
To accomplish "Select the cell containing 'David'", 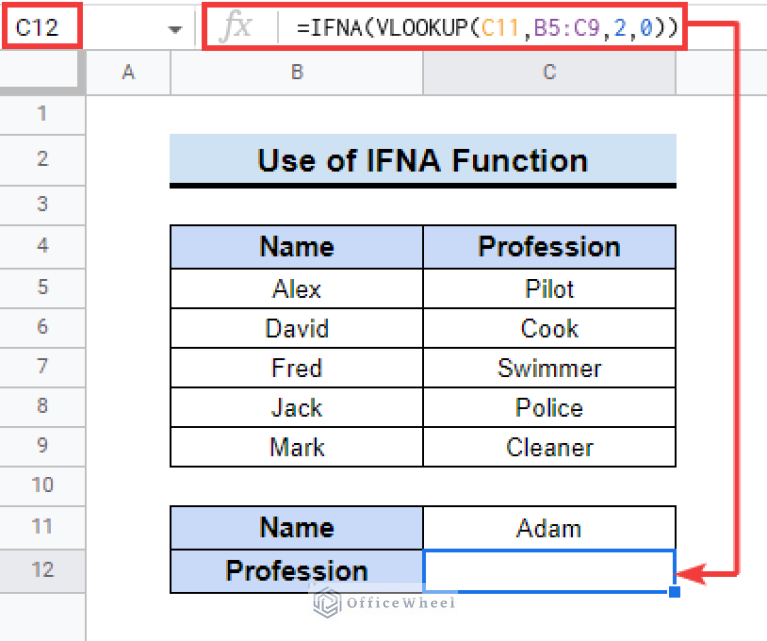I will (x=296, y=328).
